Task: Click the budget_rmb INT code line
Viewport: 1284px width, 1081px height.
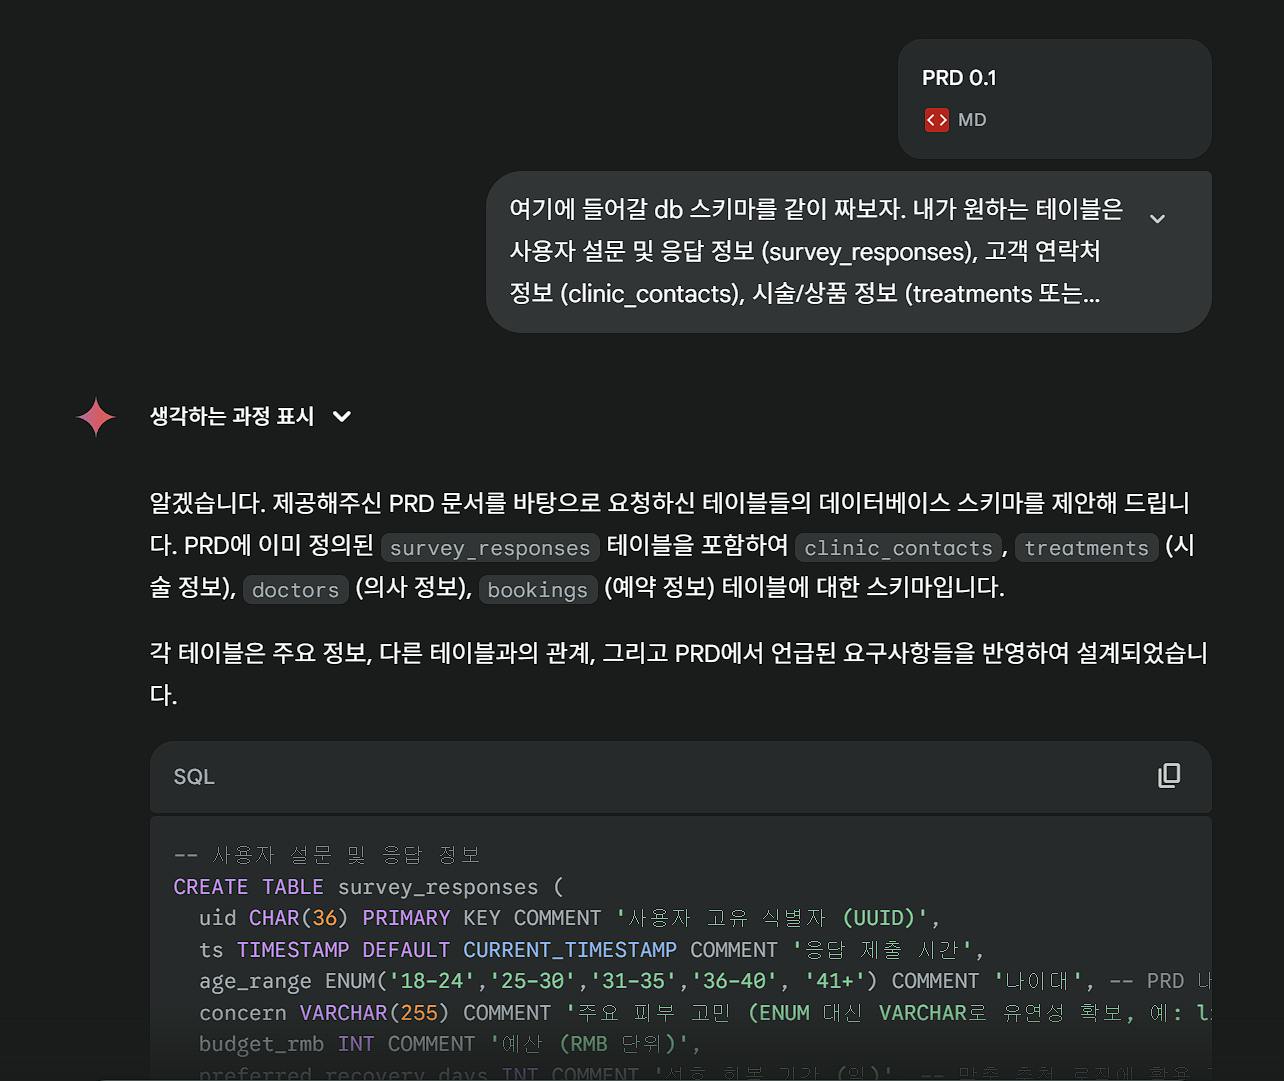Action: pos(450,1044)
